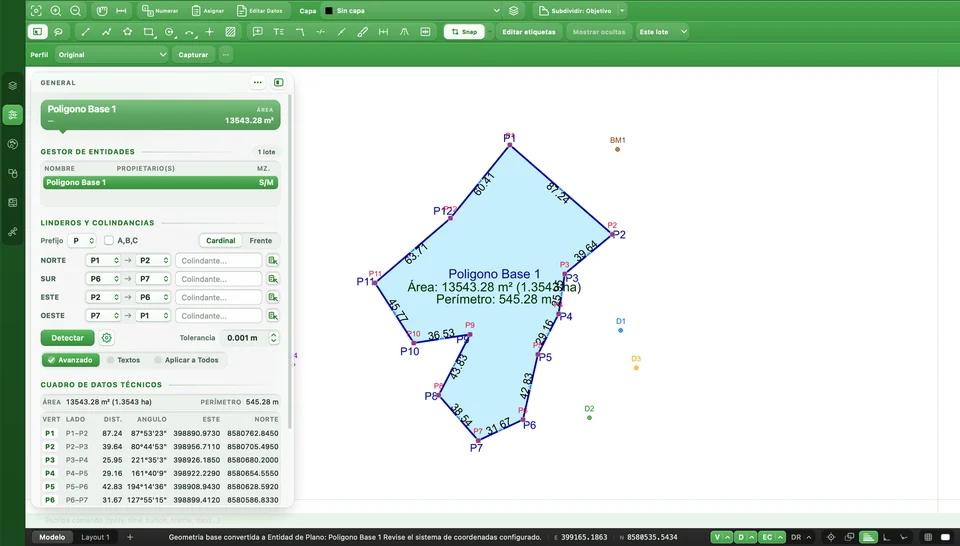Viewport: 960px width, 546px height.
Task: Click the zoom in magnifier
Action: [56, 10]
